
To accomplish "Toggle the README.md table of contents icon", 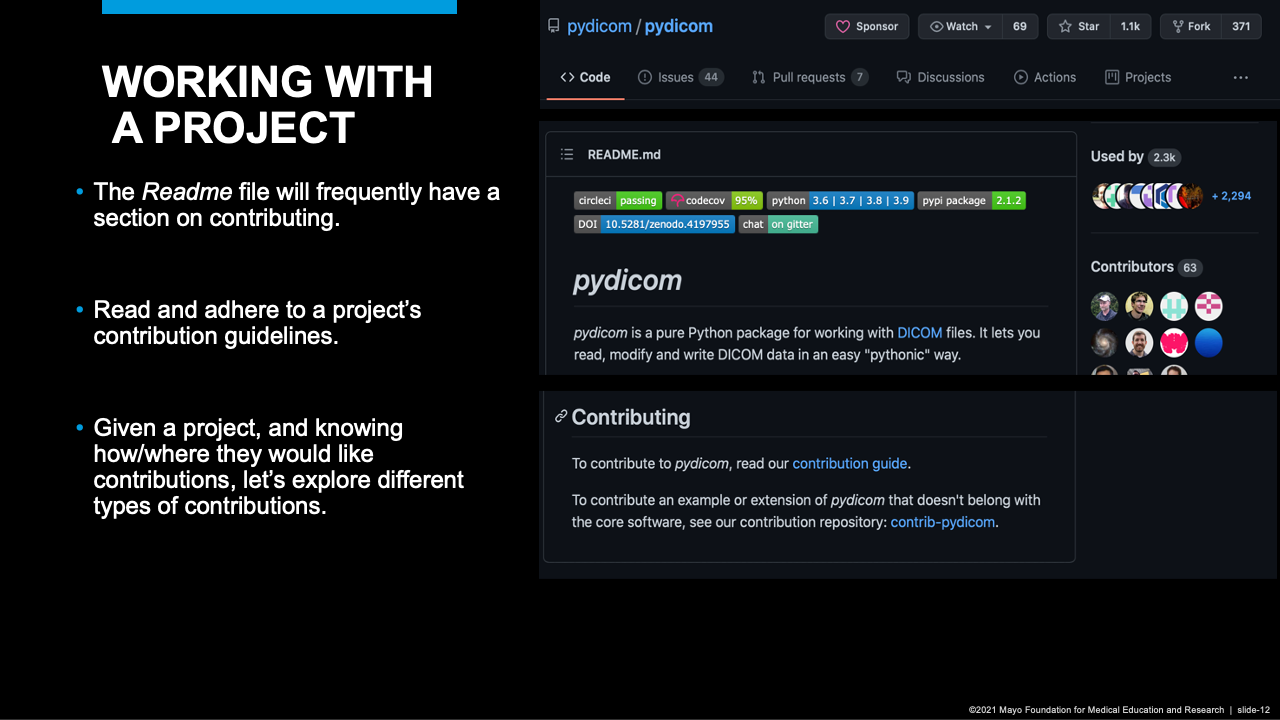I will pyautogui.click(x=567, y=154).
